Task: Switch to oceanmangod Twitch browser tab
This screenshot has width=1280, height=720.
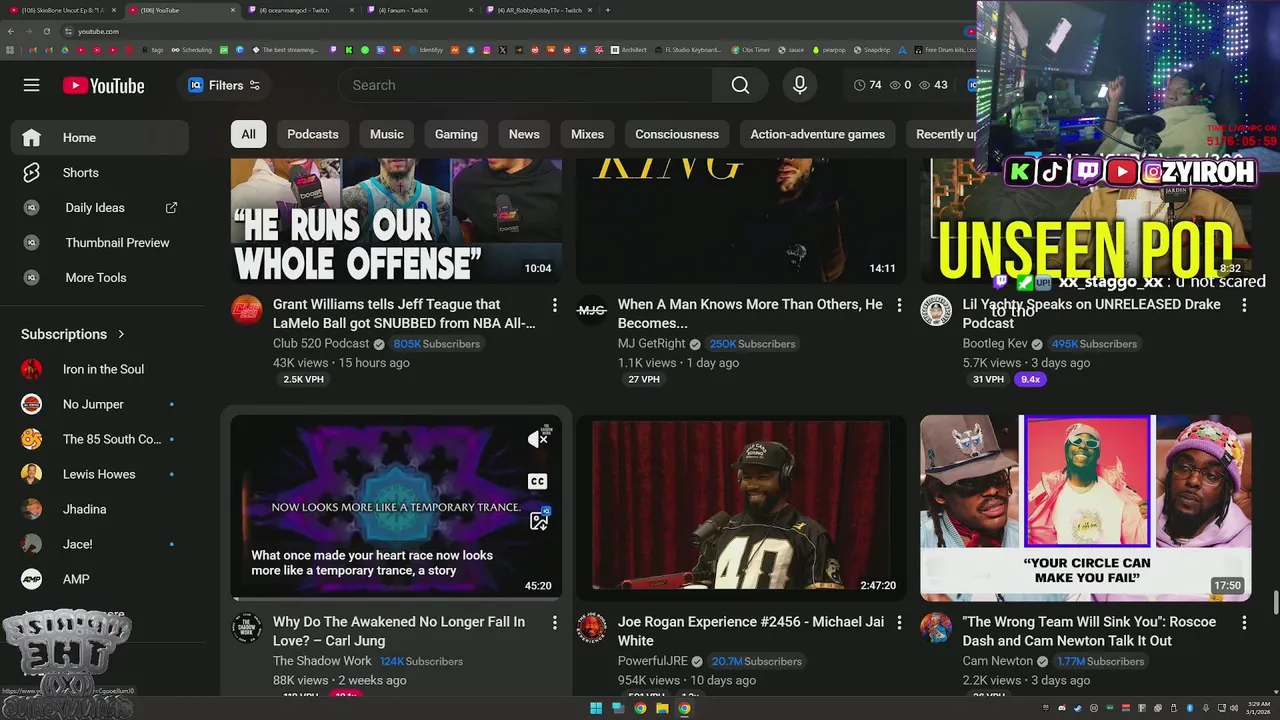Action: (299, 10)
